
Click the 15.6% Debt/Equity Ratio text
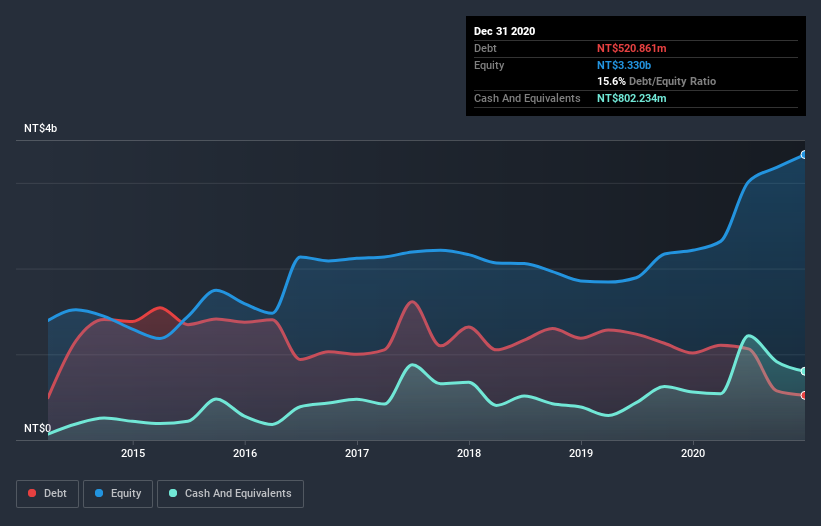pyautogui.click(x=656, y=81)
